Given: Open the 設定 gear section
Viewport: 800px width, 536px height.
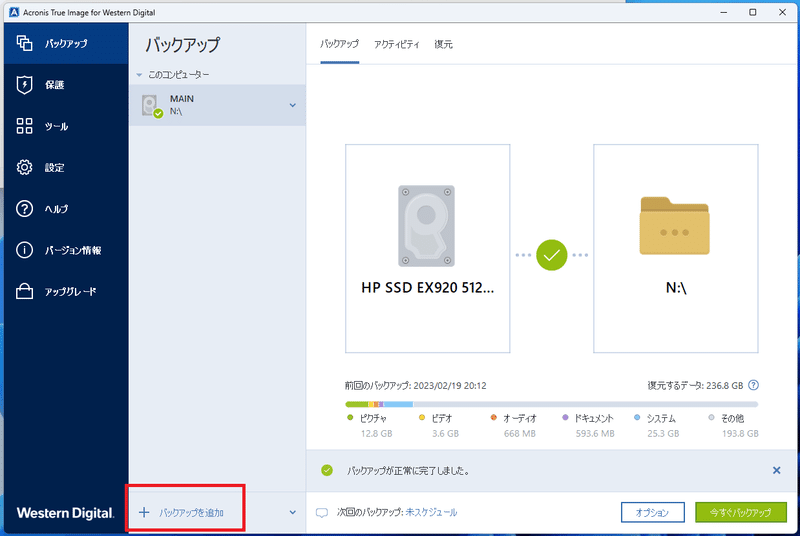Looking at the screenshot, I should (66, 167).
